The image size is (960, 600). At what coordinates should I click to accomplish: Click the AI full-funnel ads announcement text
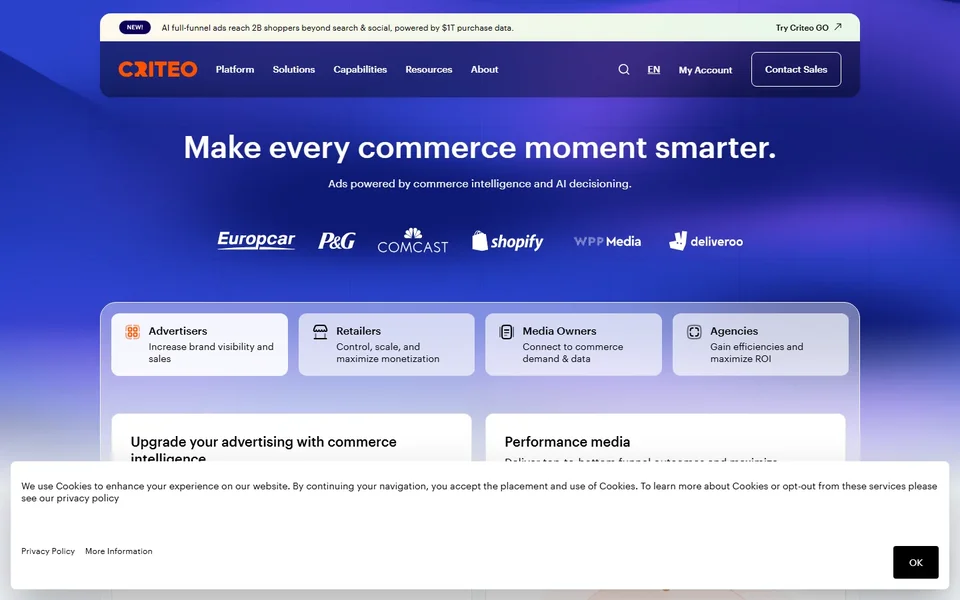[x=337, y=28]
